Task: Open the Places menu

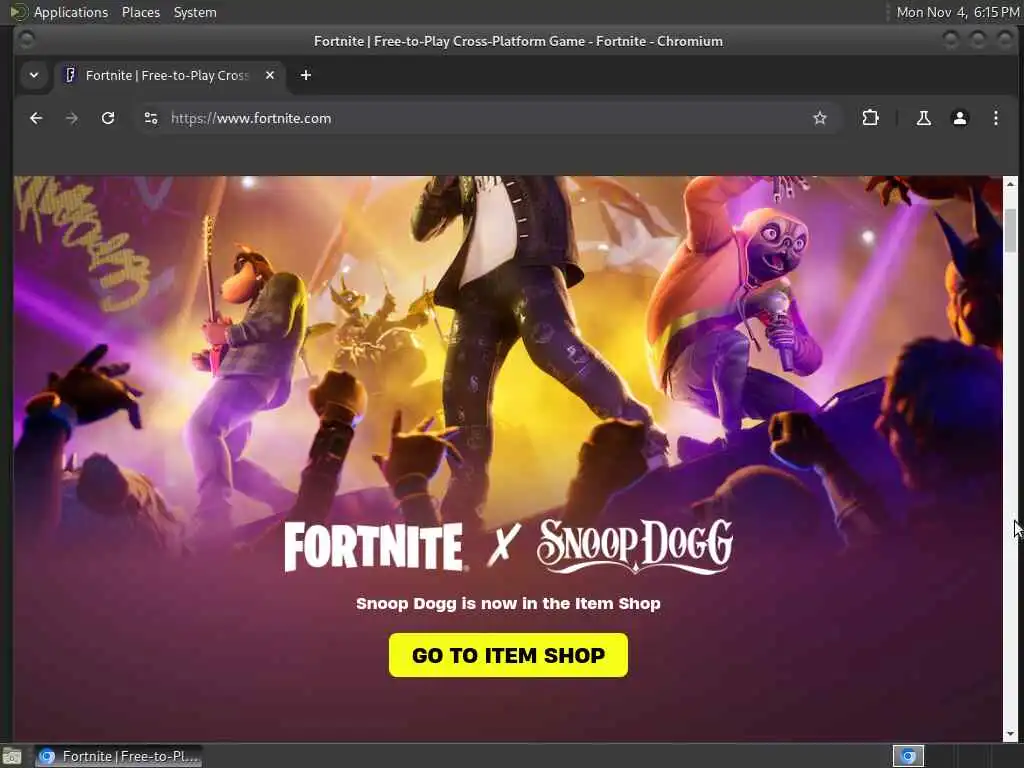Action: [x=140, y=12]
